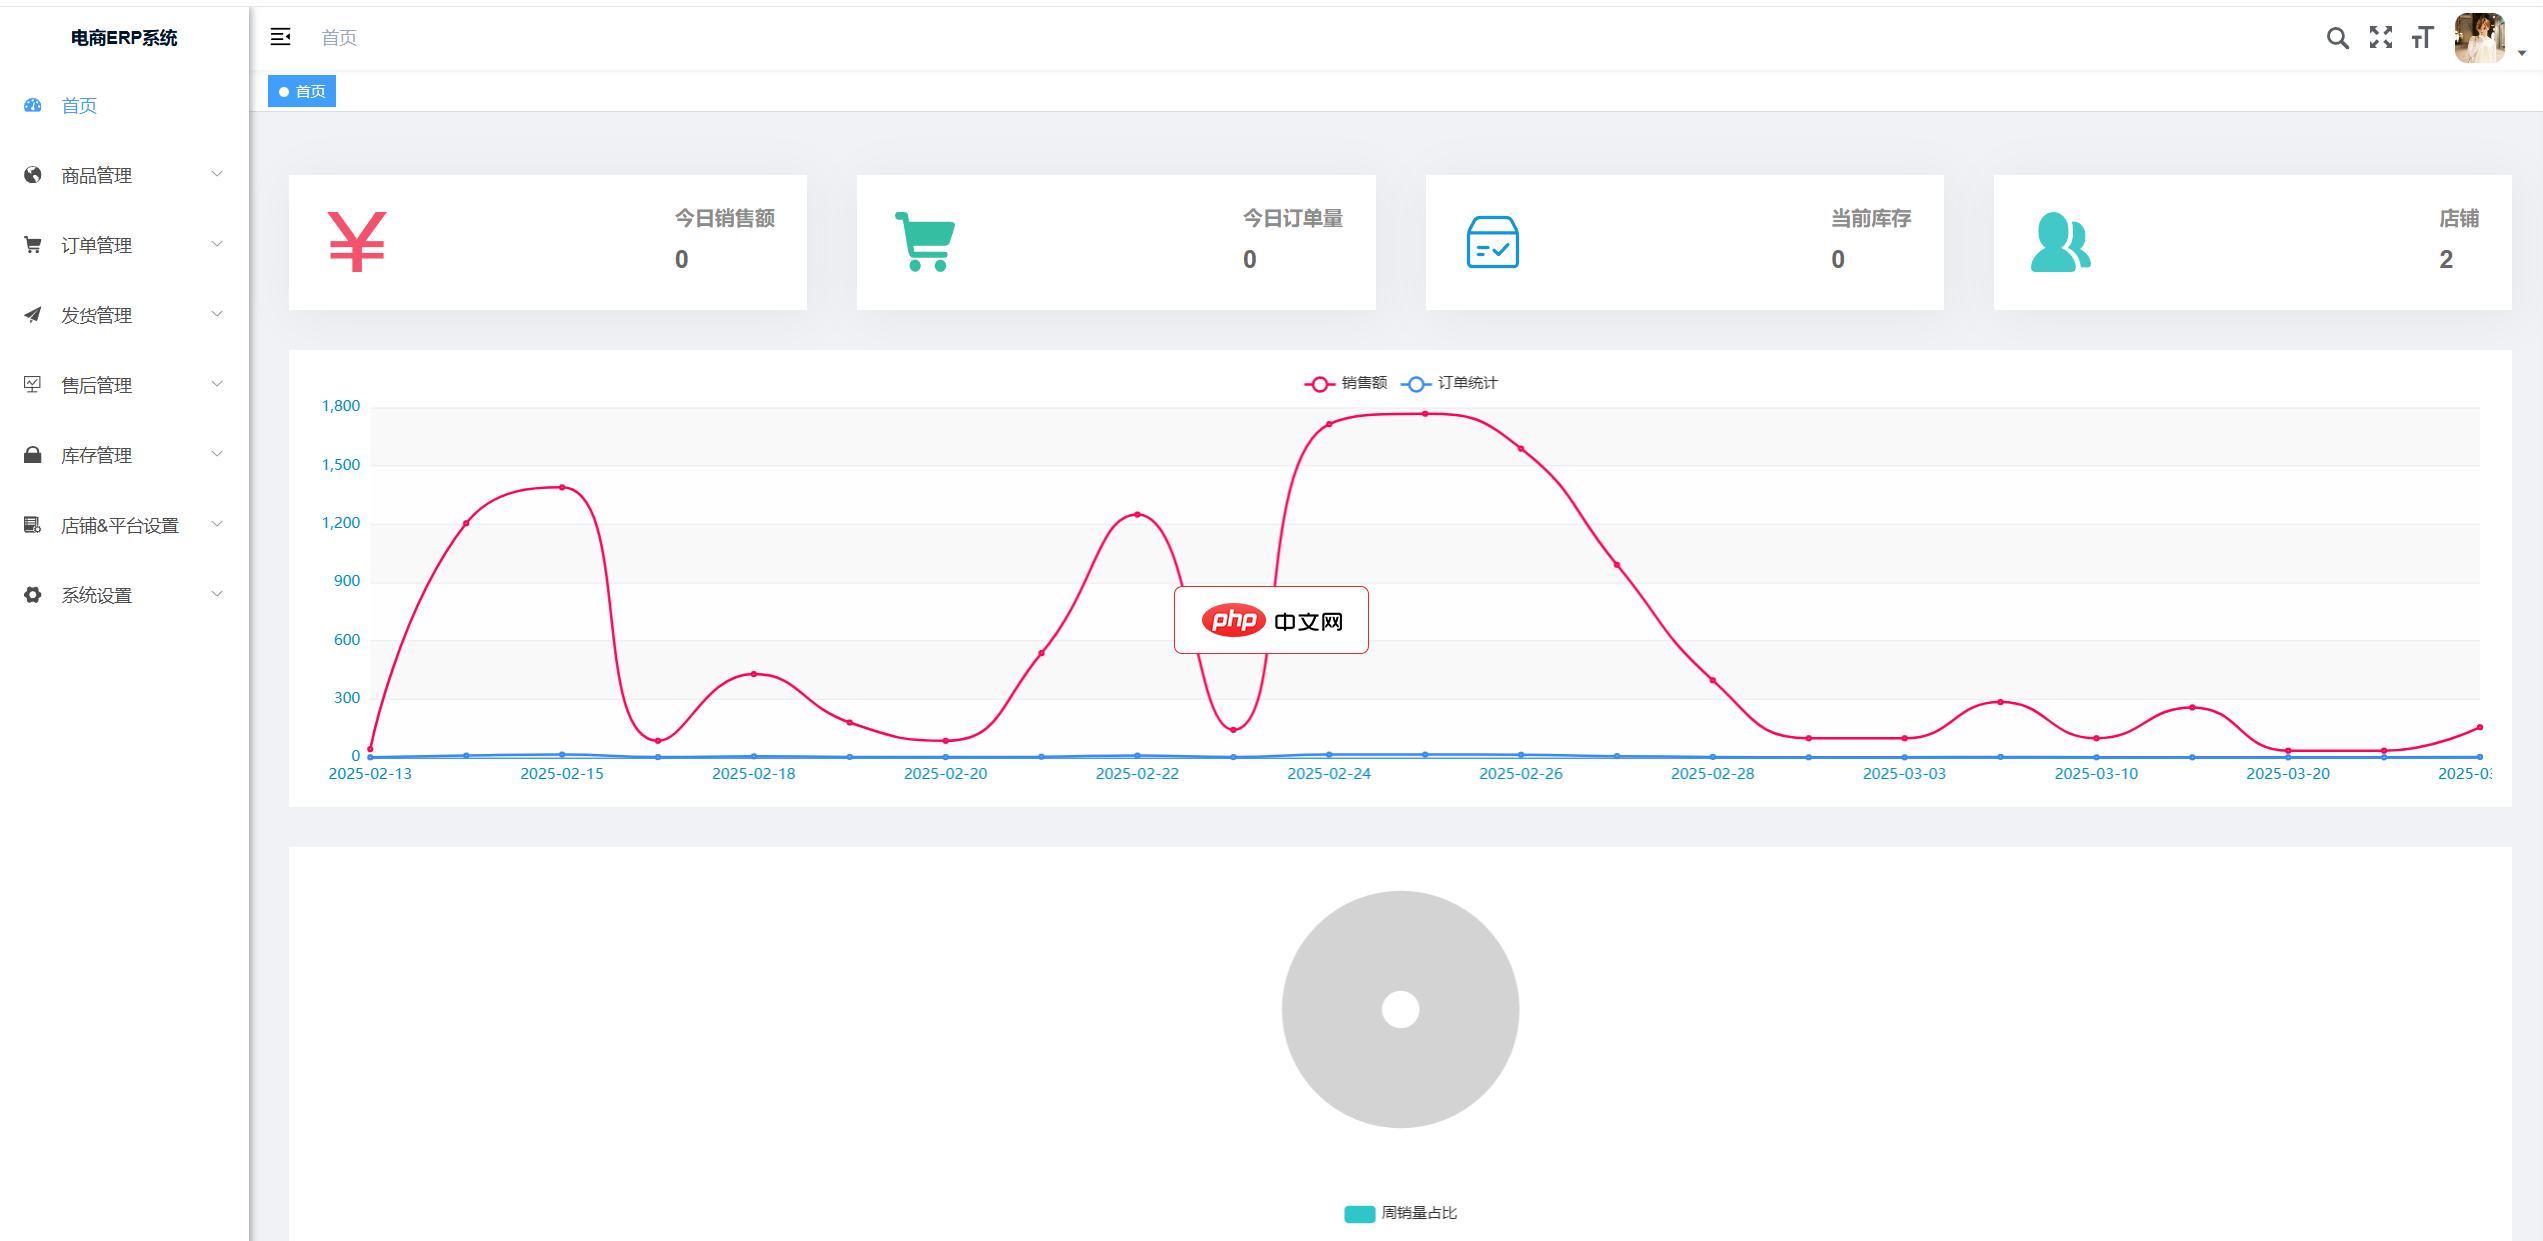Click the chart-board icon for 售后管理

[x=33, y=385]
